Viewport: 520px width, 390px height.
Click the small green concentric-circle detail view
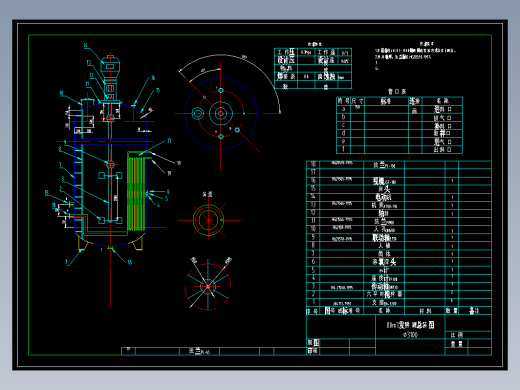click(x=209, y=220)
